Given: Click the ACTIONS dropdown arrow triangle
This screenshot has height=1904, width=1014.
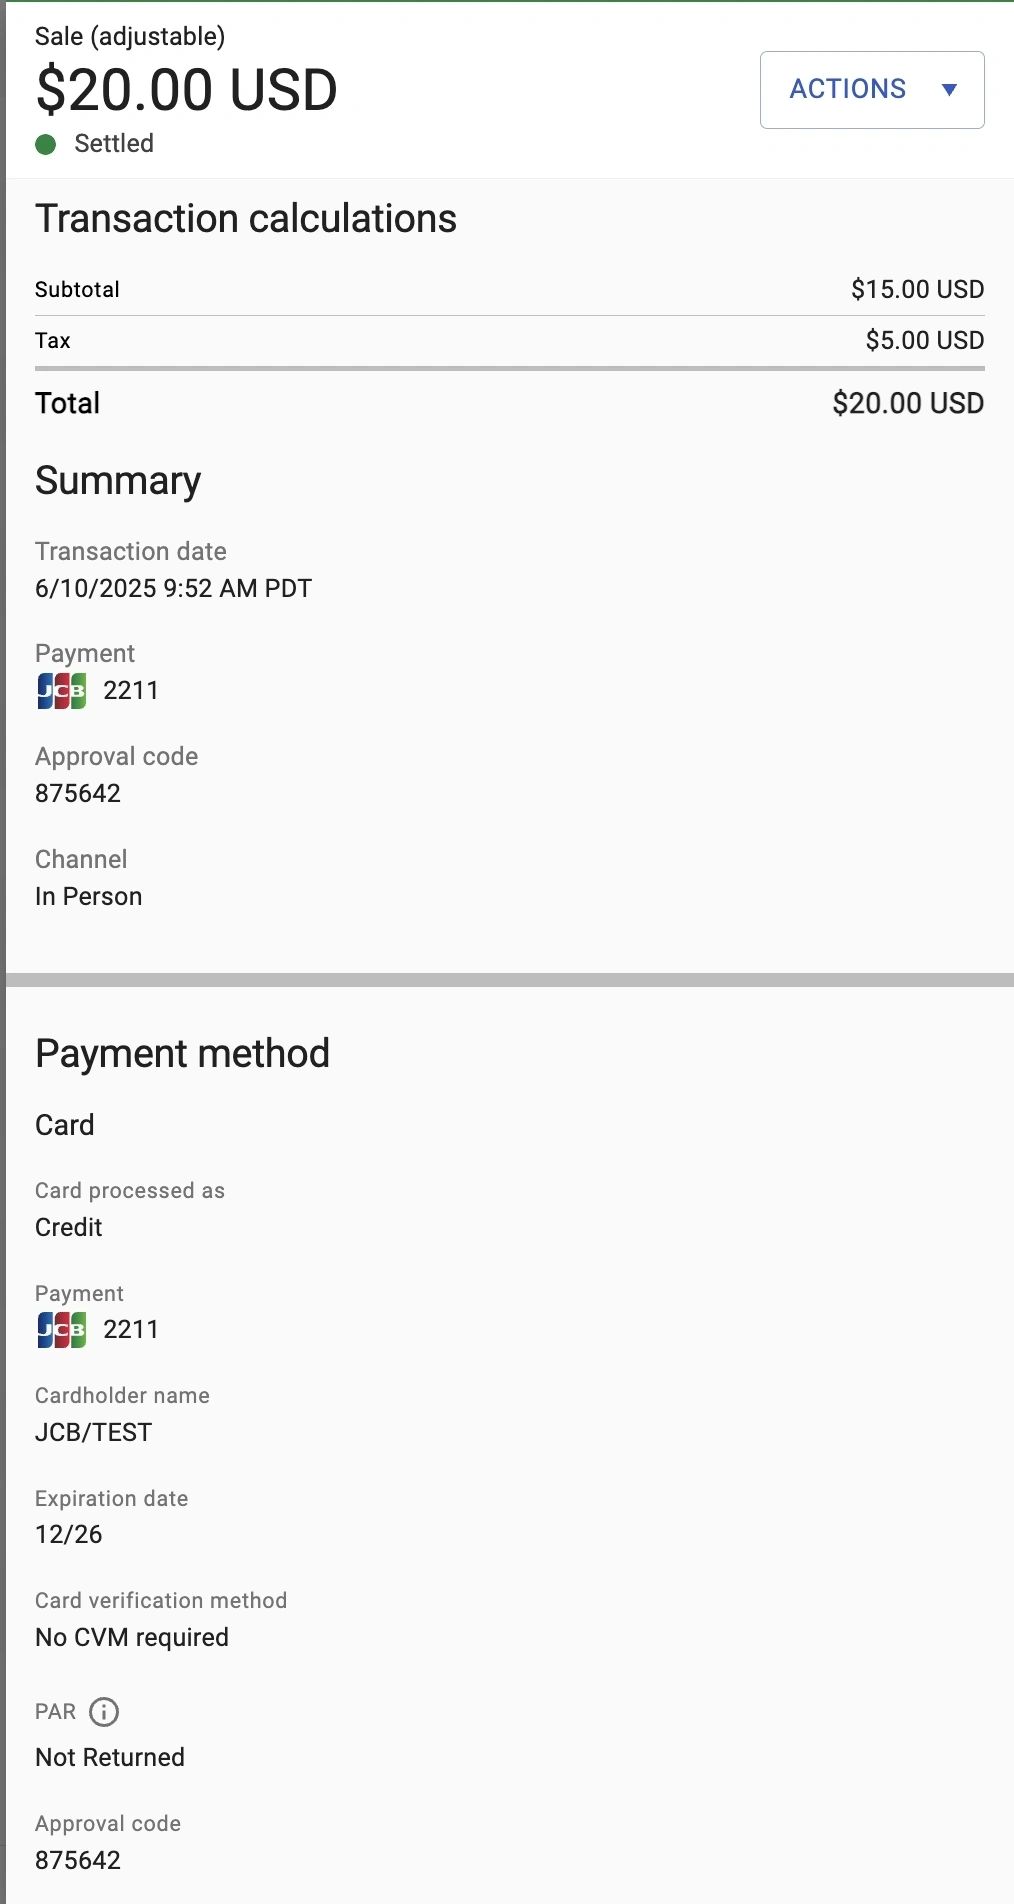Looking at the screenshot, I should pyautogui.click(x=950, y=90).
